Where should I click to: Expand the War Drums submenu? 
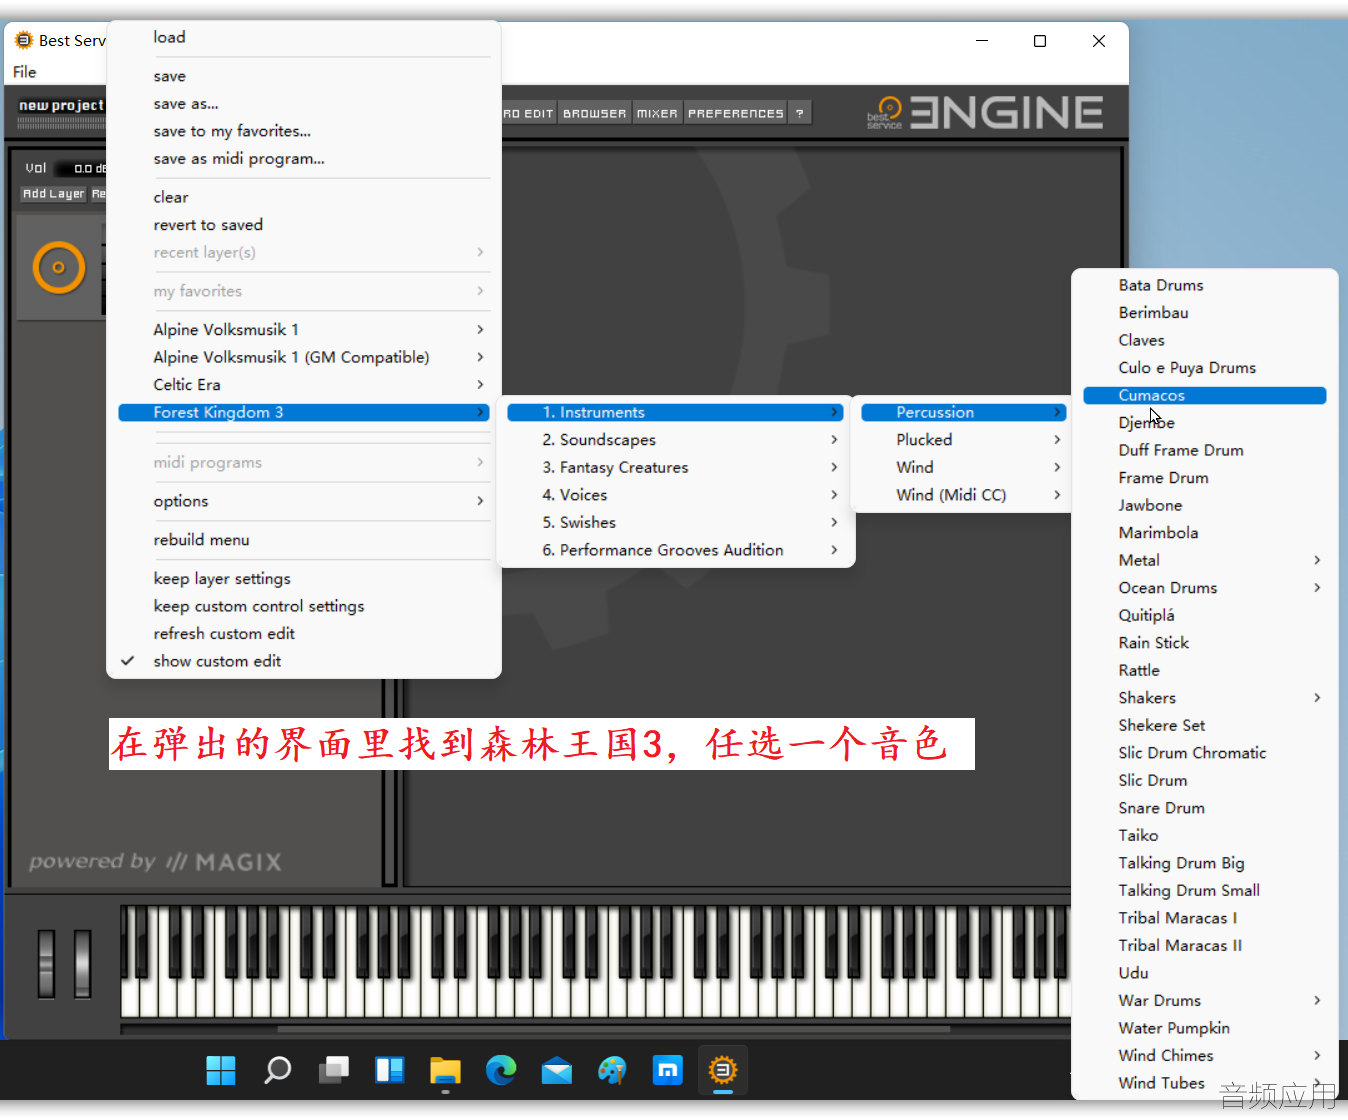[x=1205, y=1000]
